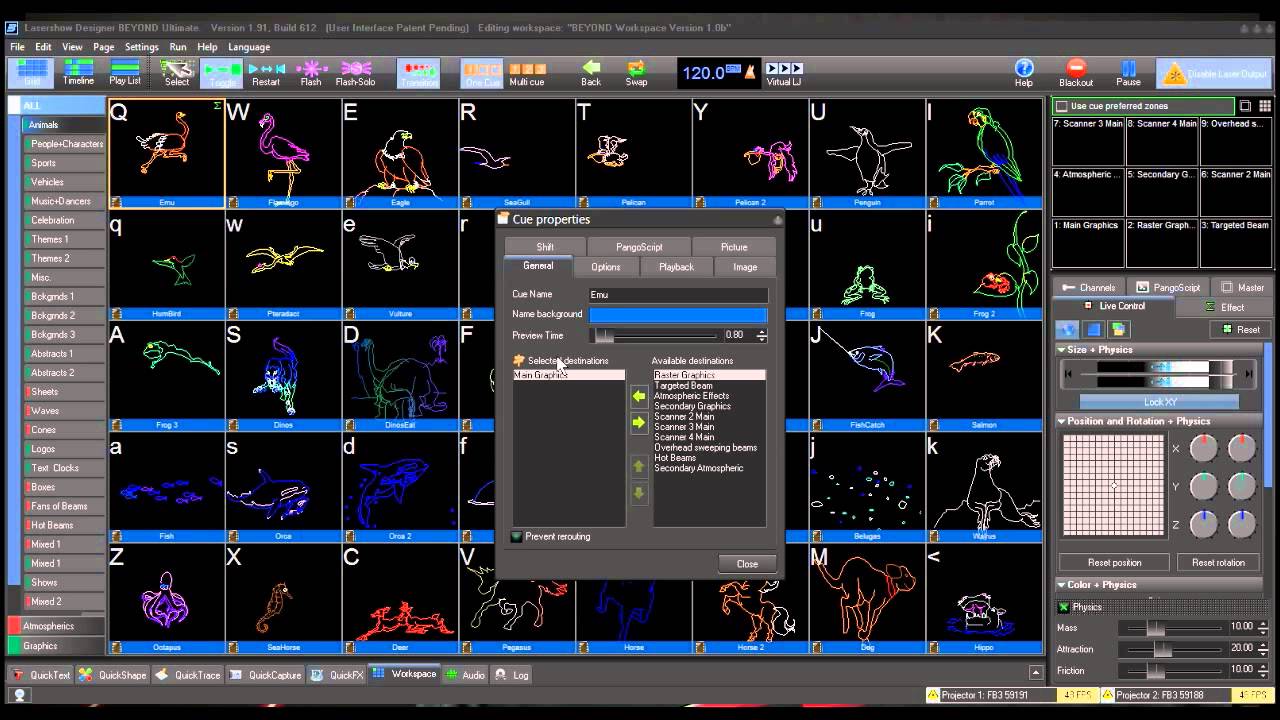Image resolution: width=1280 pixels, height=720 pixels.
Task: Adjust Preview Time spinner arrows
Action: 762,336
